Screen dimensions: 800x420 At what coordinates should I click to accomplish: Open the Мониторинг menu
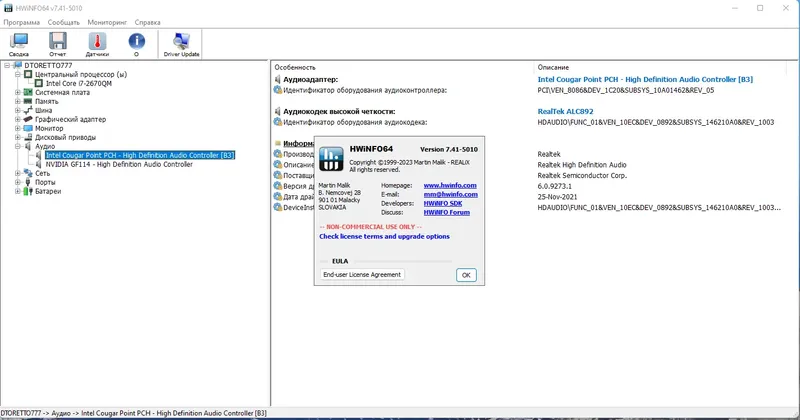click(107, 22)
